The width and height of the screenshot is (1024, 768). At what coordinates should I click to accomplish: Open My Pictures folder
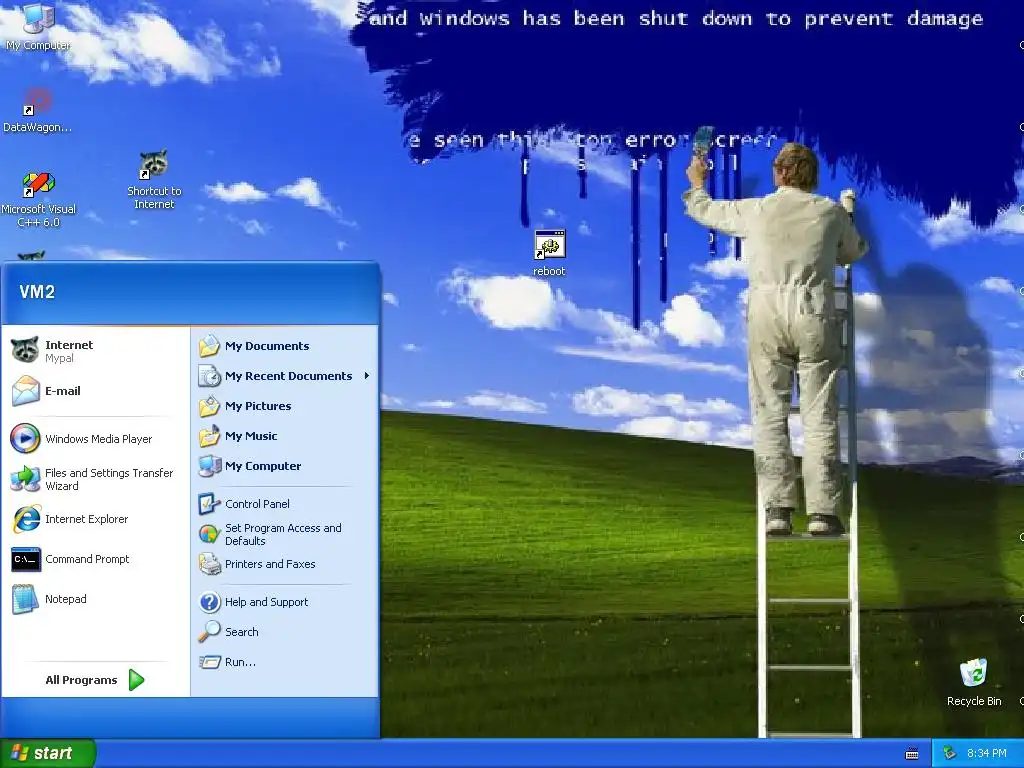point(285,406)
